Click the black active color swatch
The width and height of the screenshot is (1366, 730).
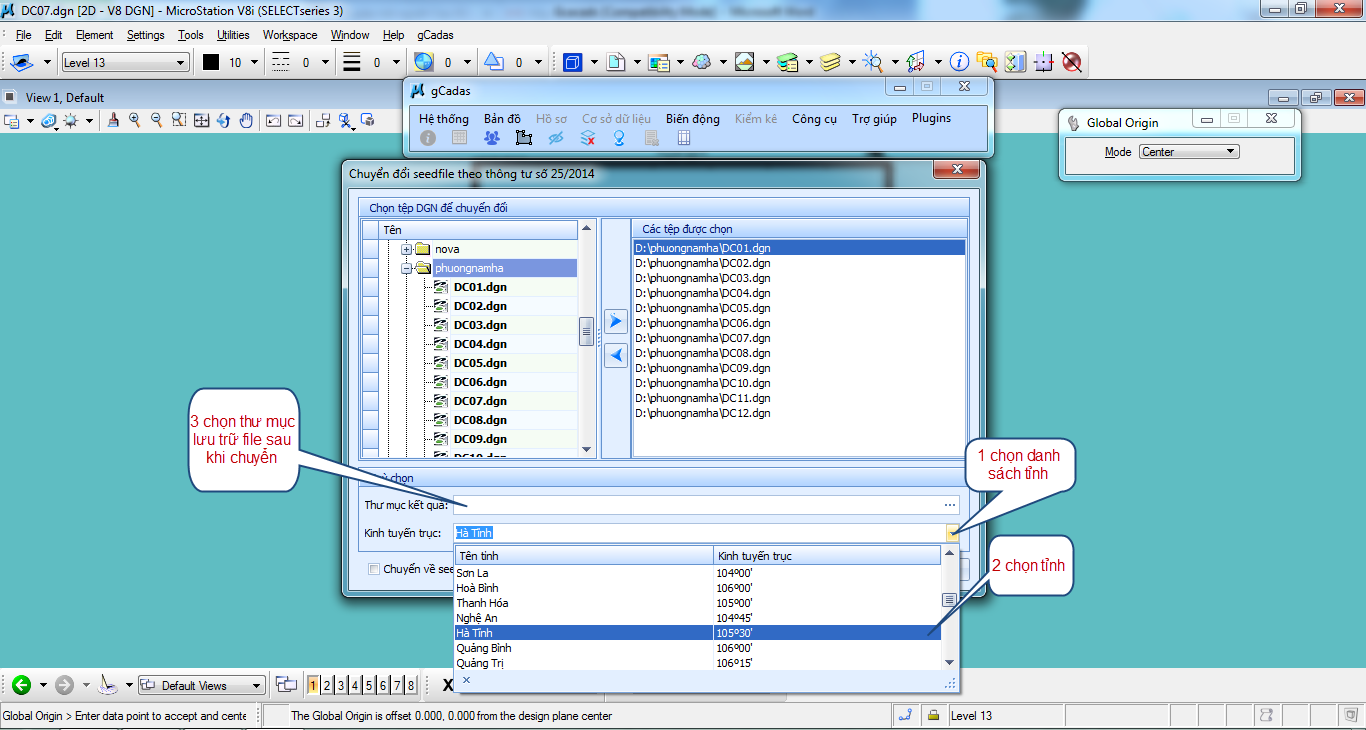pos(211,62)
